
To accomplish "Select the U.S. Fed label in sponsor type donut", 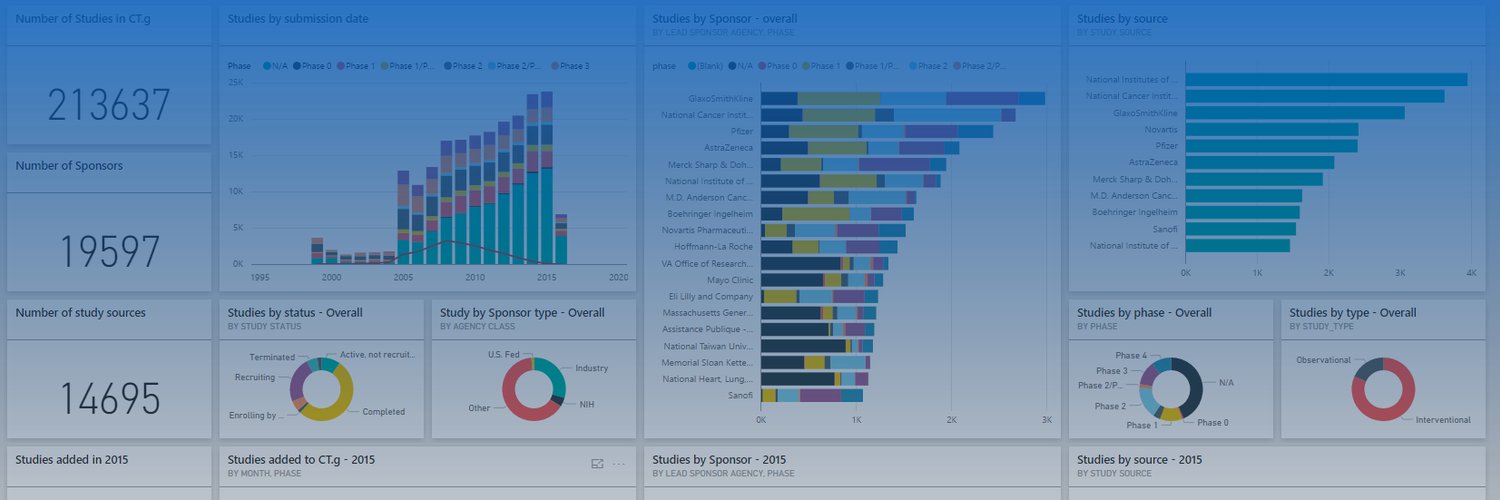I will (x=506, y=355).
